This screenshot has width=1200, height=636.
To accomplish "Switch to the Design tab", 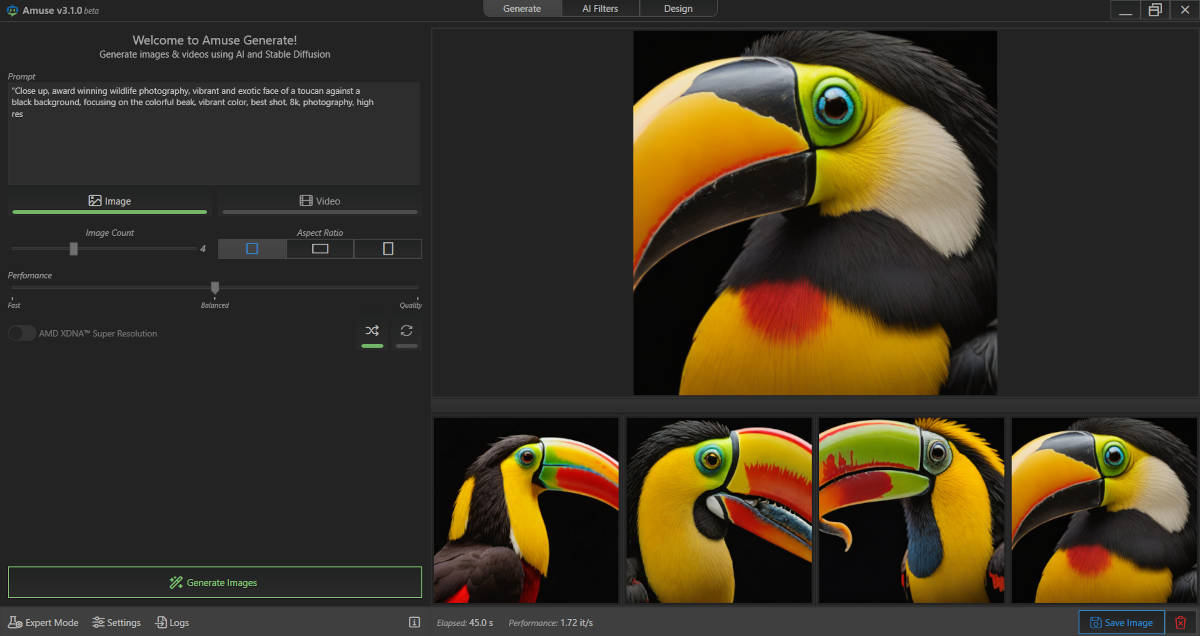I will pos(677,9).
